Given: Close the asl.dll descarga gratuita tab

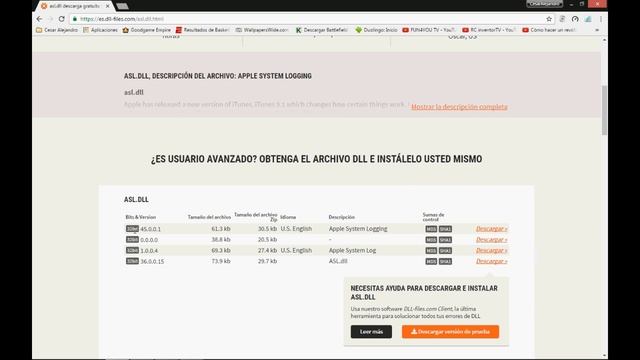Looking at the screenshot, I should coord(108,6).
